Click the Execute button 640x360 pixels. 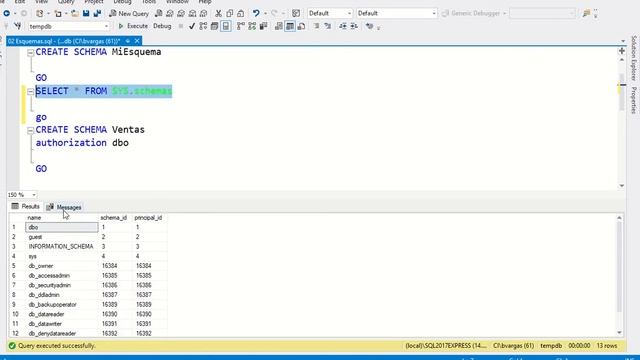(133, 26)
